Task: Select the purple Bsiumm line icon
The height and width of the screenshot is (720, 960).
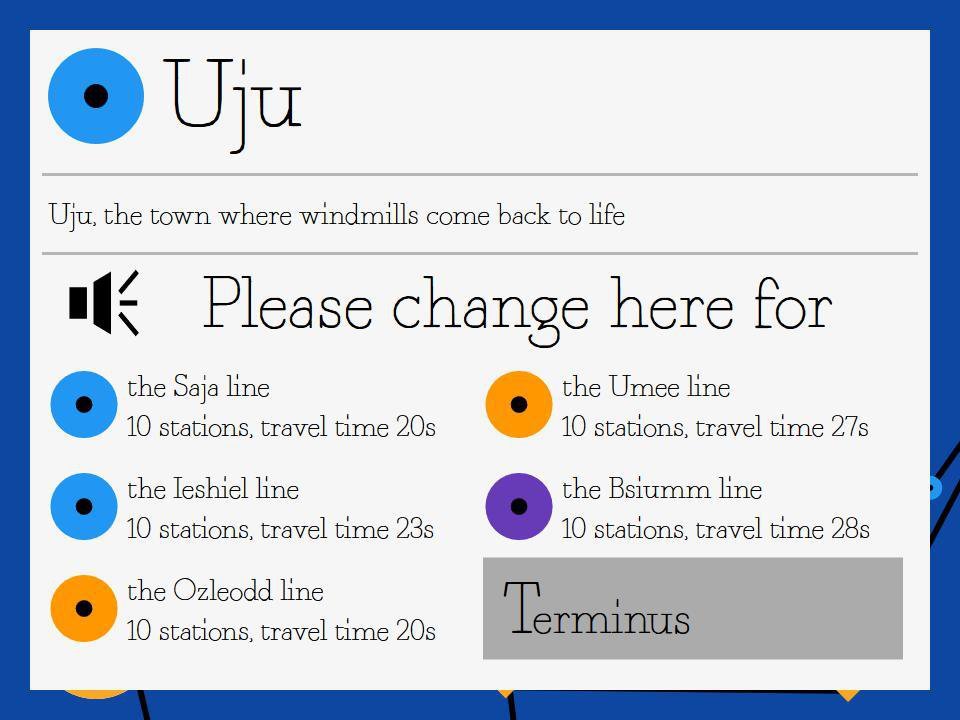Action: coord(519,506)
